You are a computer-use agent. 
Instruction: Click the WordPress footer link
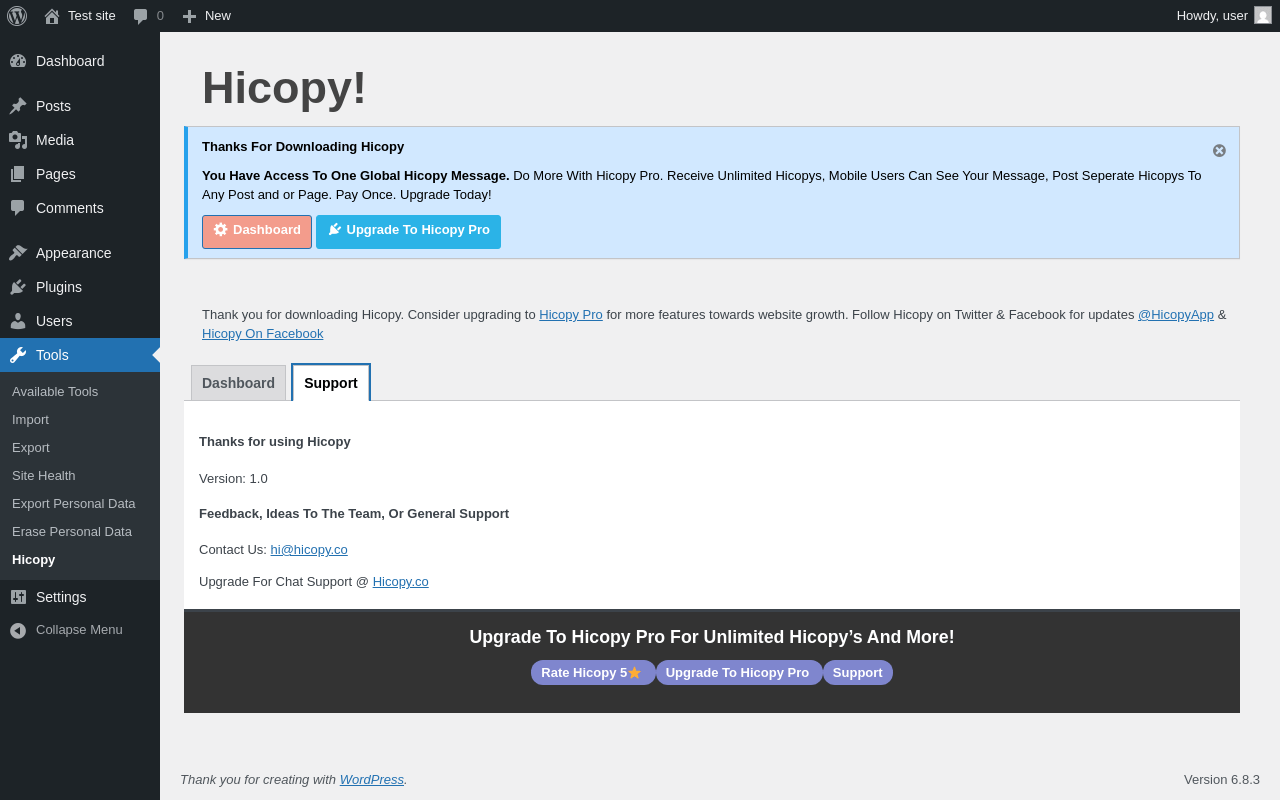point(372,779)
